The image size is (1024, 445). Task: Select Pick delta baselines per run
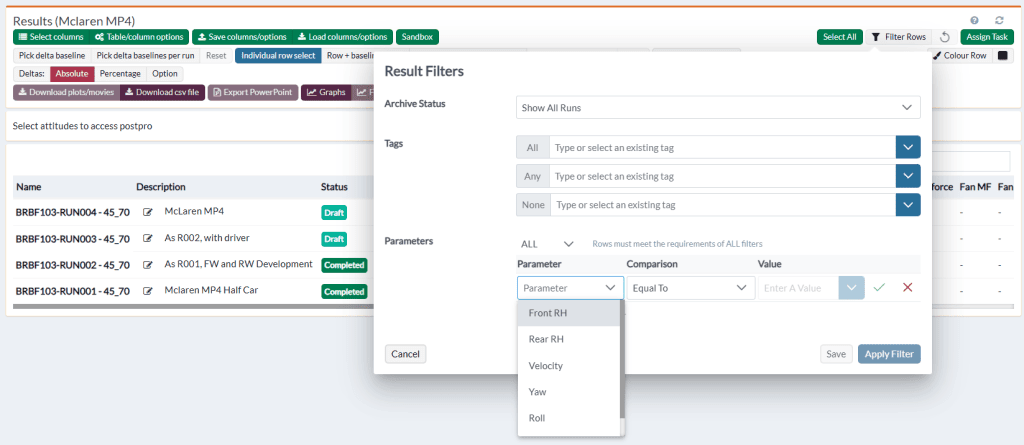145,56
